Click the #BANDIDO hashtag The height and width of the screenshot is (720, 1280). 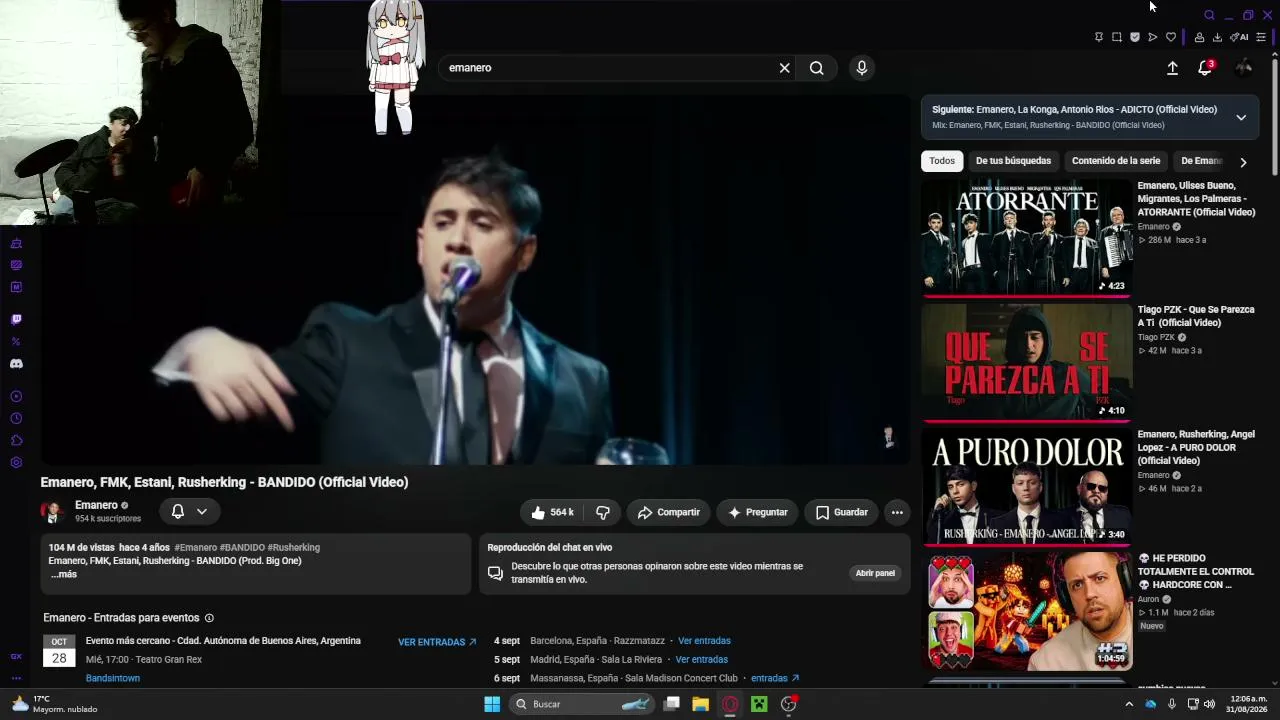tap(242, 548)
